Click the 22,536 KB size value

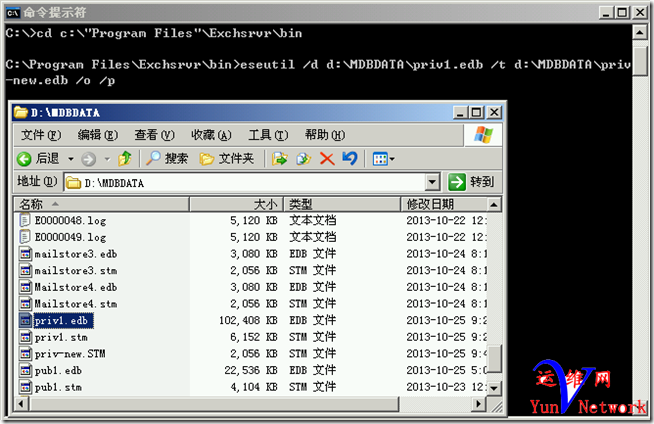(251, 371)
